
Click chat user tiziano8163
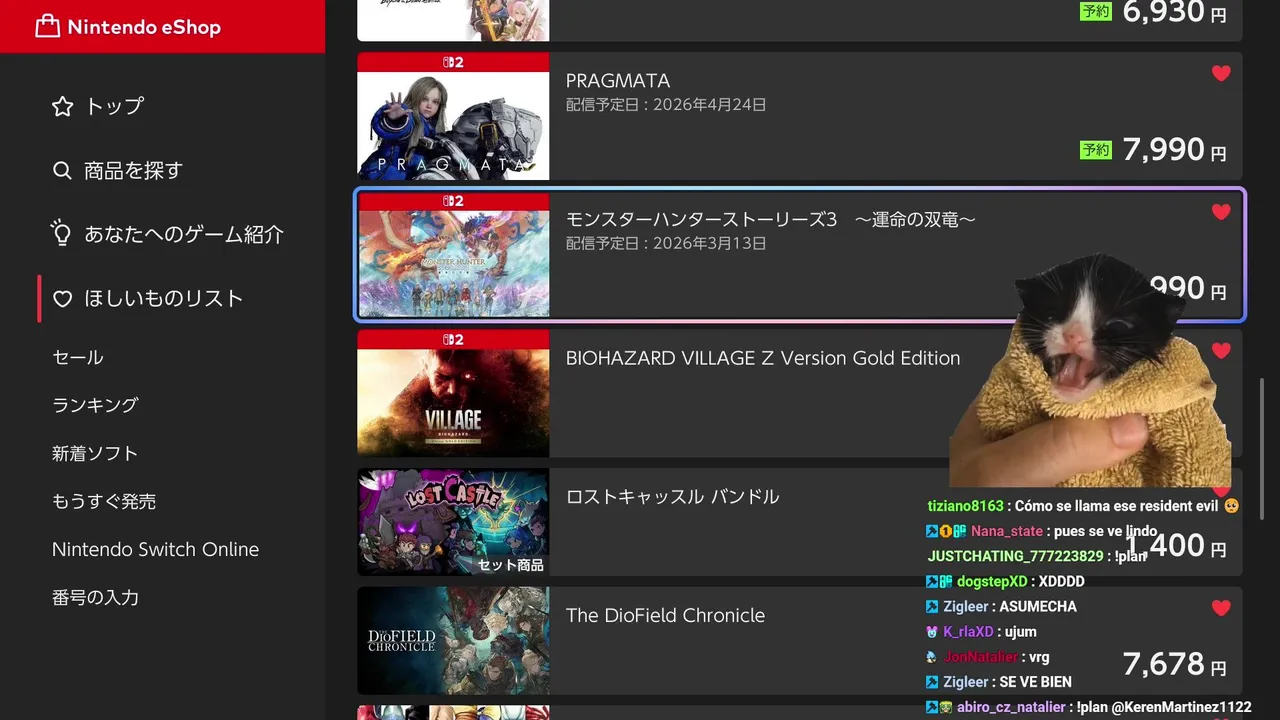965,506
